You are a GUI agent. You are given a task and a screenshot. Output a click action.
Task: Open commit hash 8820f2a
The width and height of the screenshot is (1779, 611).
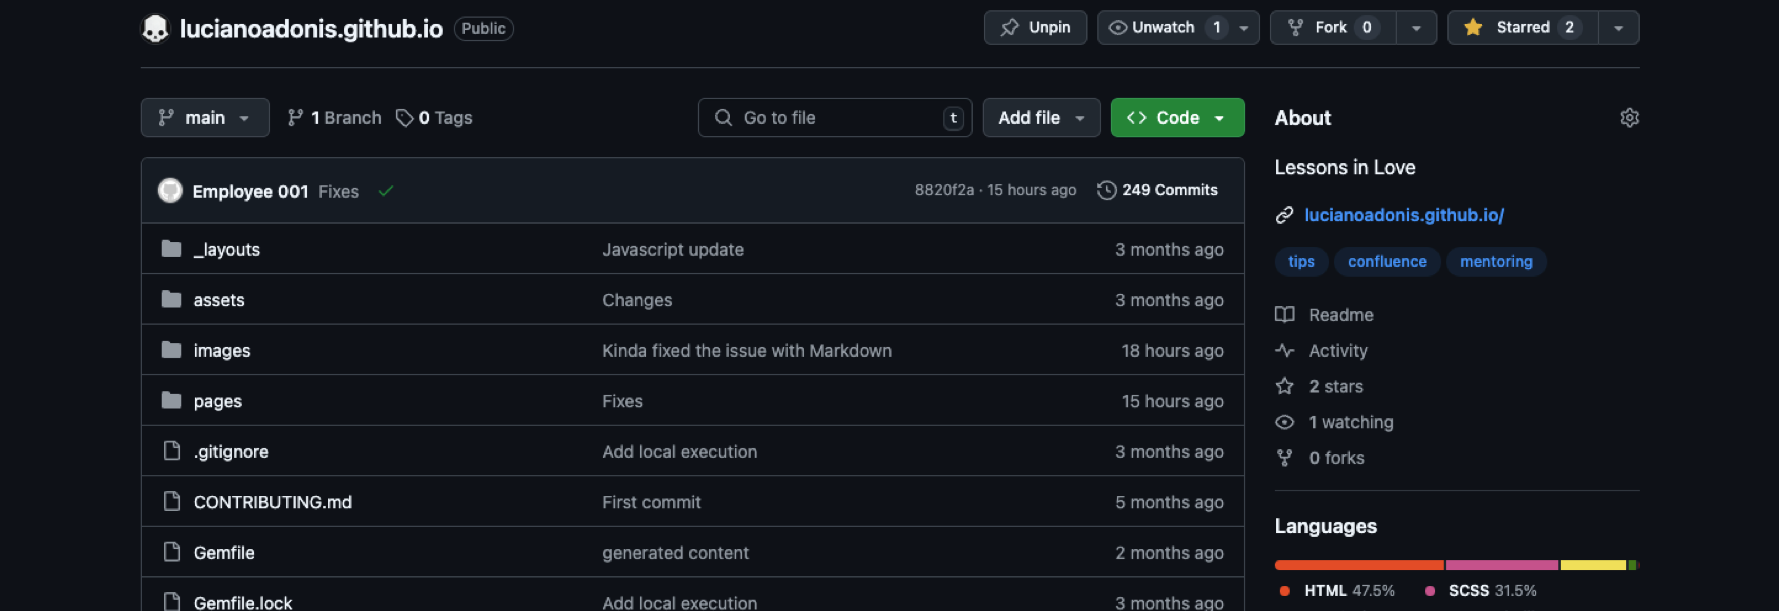pos(944,190)
